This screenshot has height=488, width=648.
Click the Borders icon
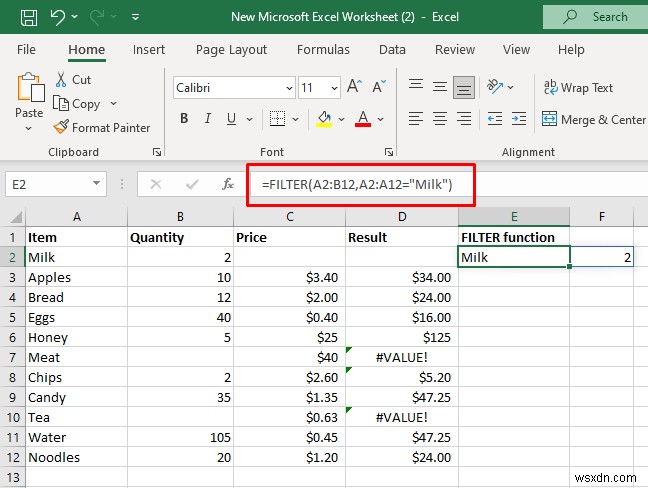277,119
